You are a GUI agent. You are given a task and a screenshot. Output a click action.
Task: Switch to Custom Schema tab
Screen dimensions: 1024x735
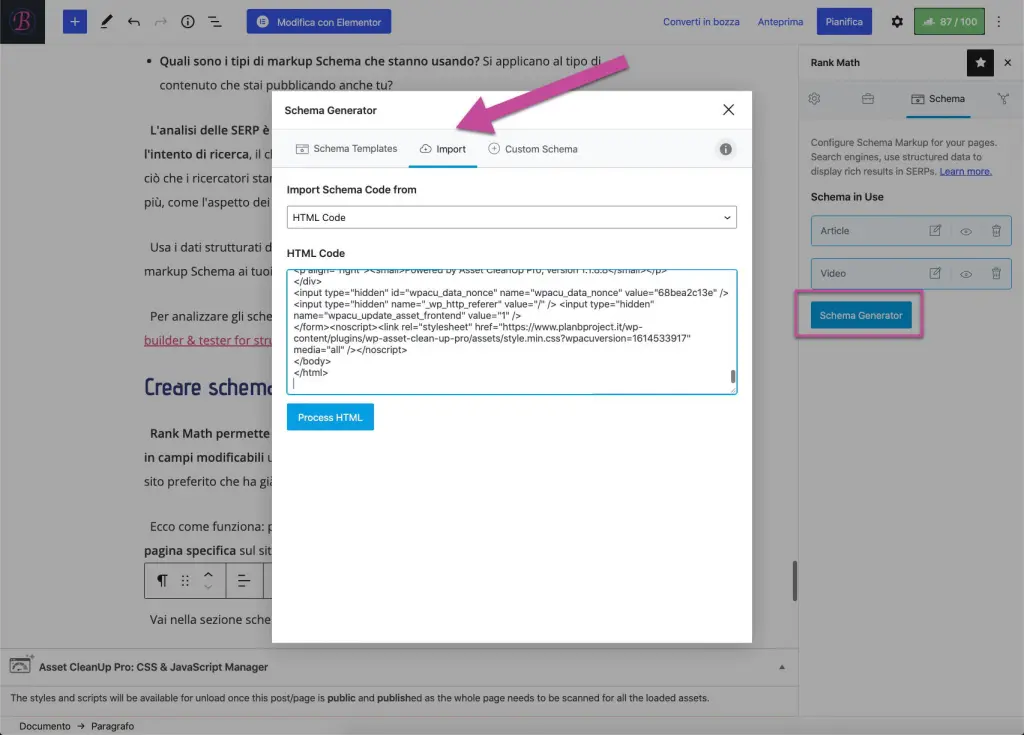[x=533, y=148]
